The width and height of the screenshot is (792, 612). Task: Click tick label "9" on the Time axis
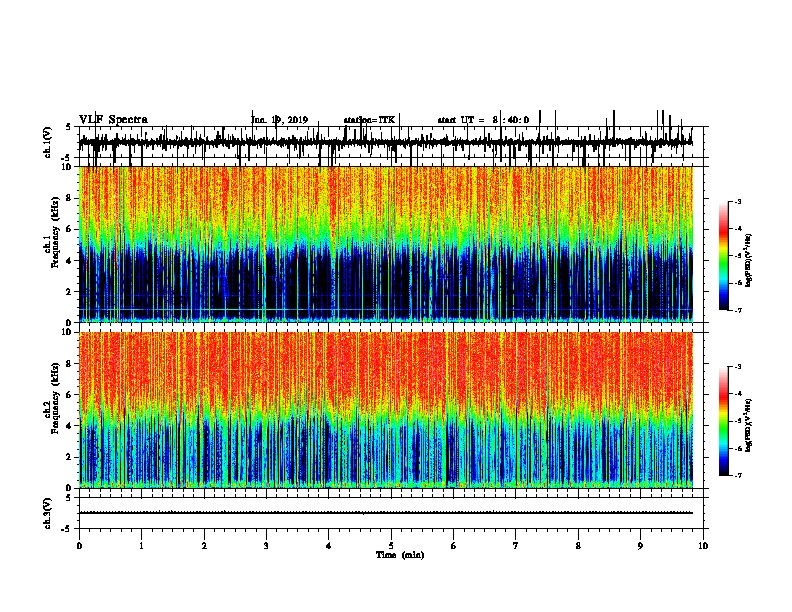[640, 546]
